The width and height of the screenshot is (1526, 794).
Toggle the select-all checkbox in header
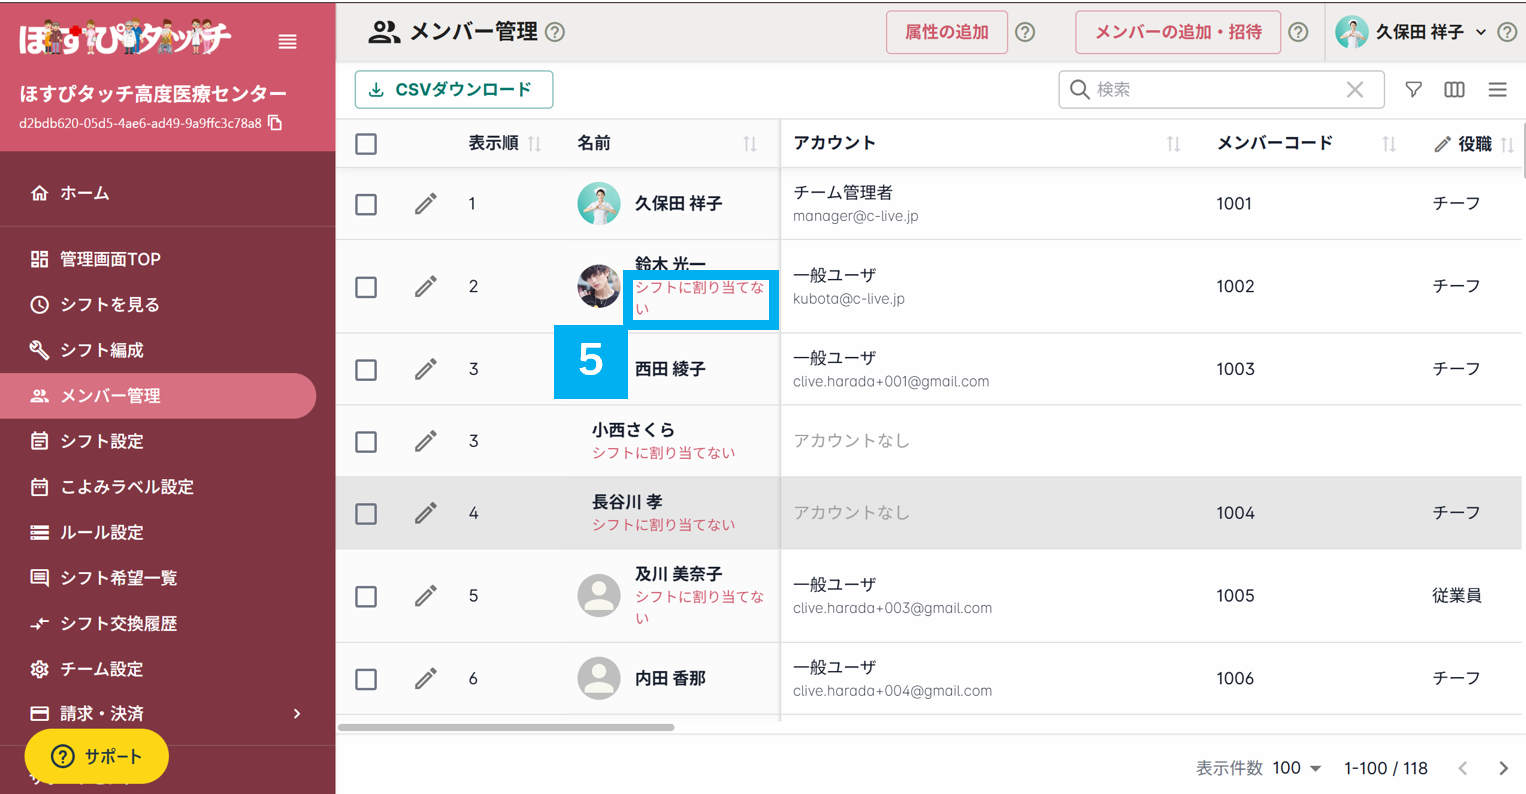click(x=366, y=144)
